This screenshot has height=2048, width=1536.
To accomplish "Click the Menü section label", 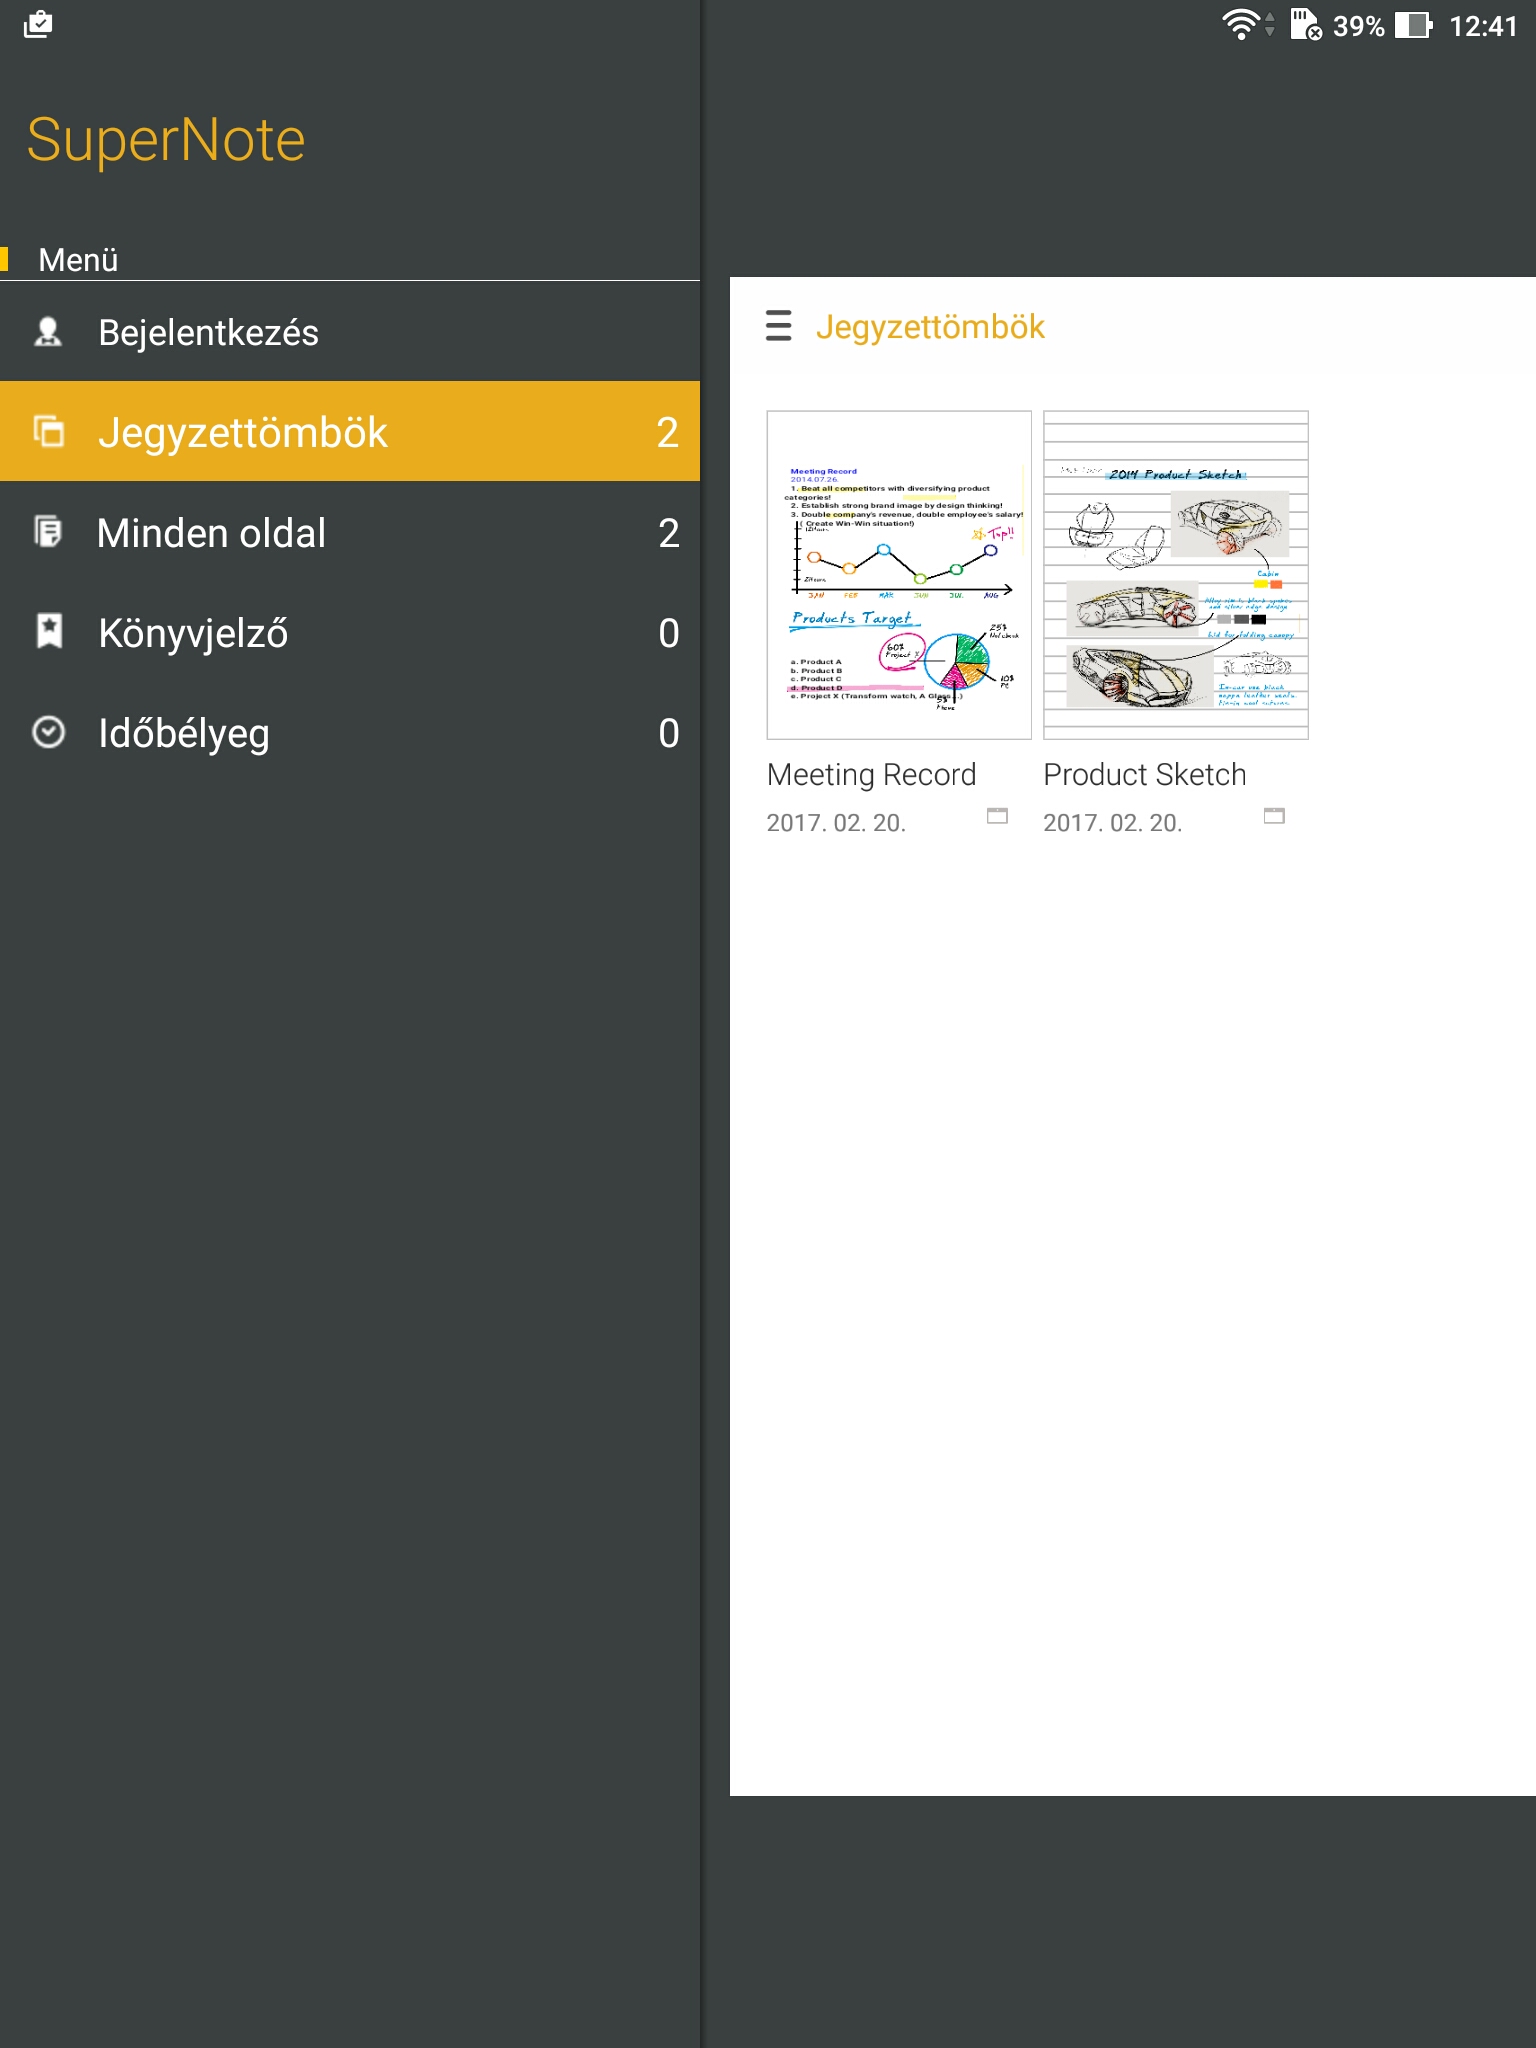I will coord(78,260).
